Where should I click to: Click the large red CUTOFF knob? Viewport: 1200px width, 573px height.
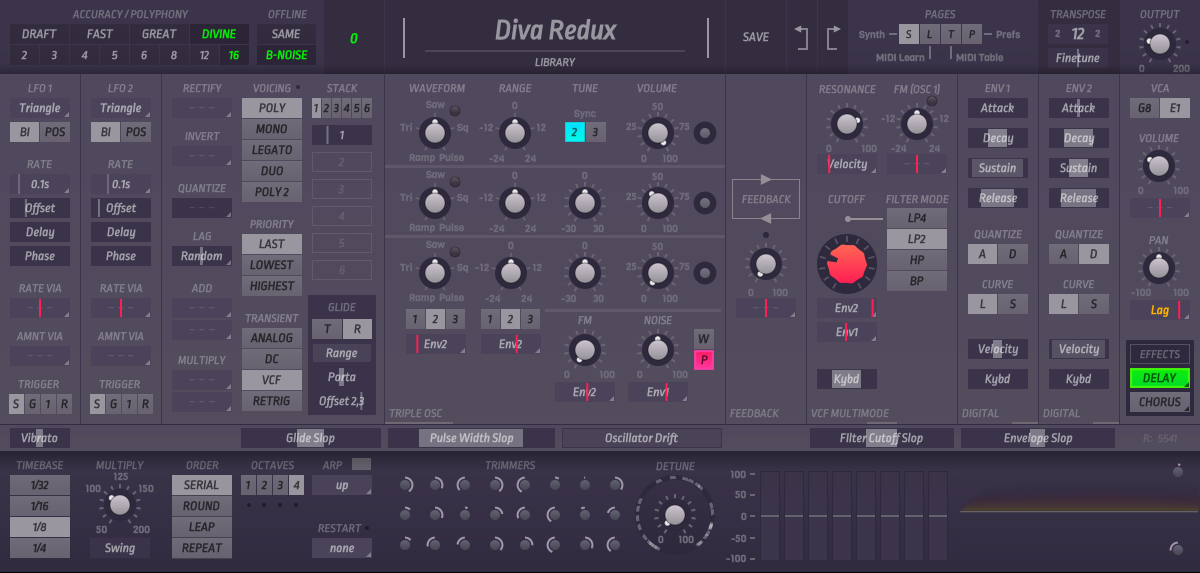[846, 264]
